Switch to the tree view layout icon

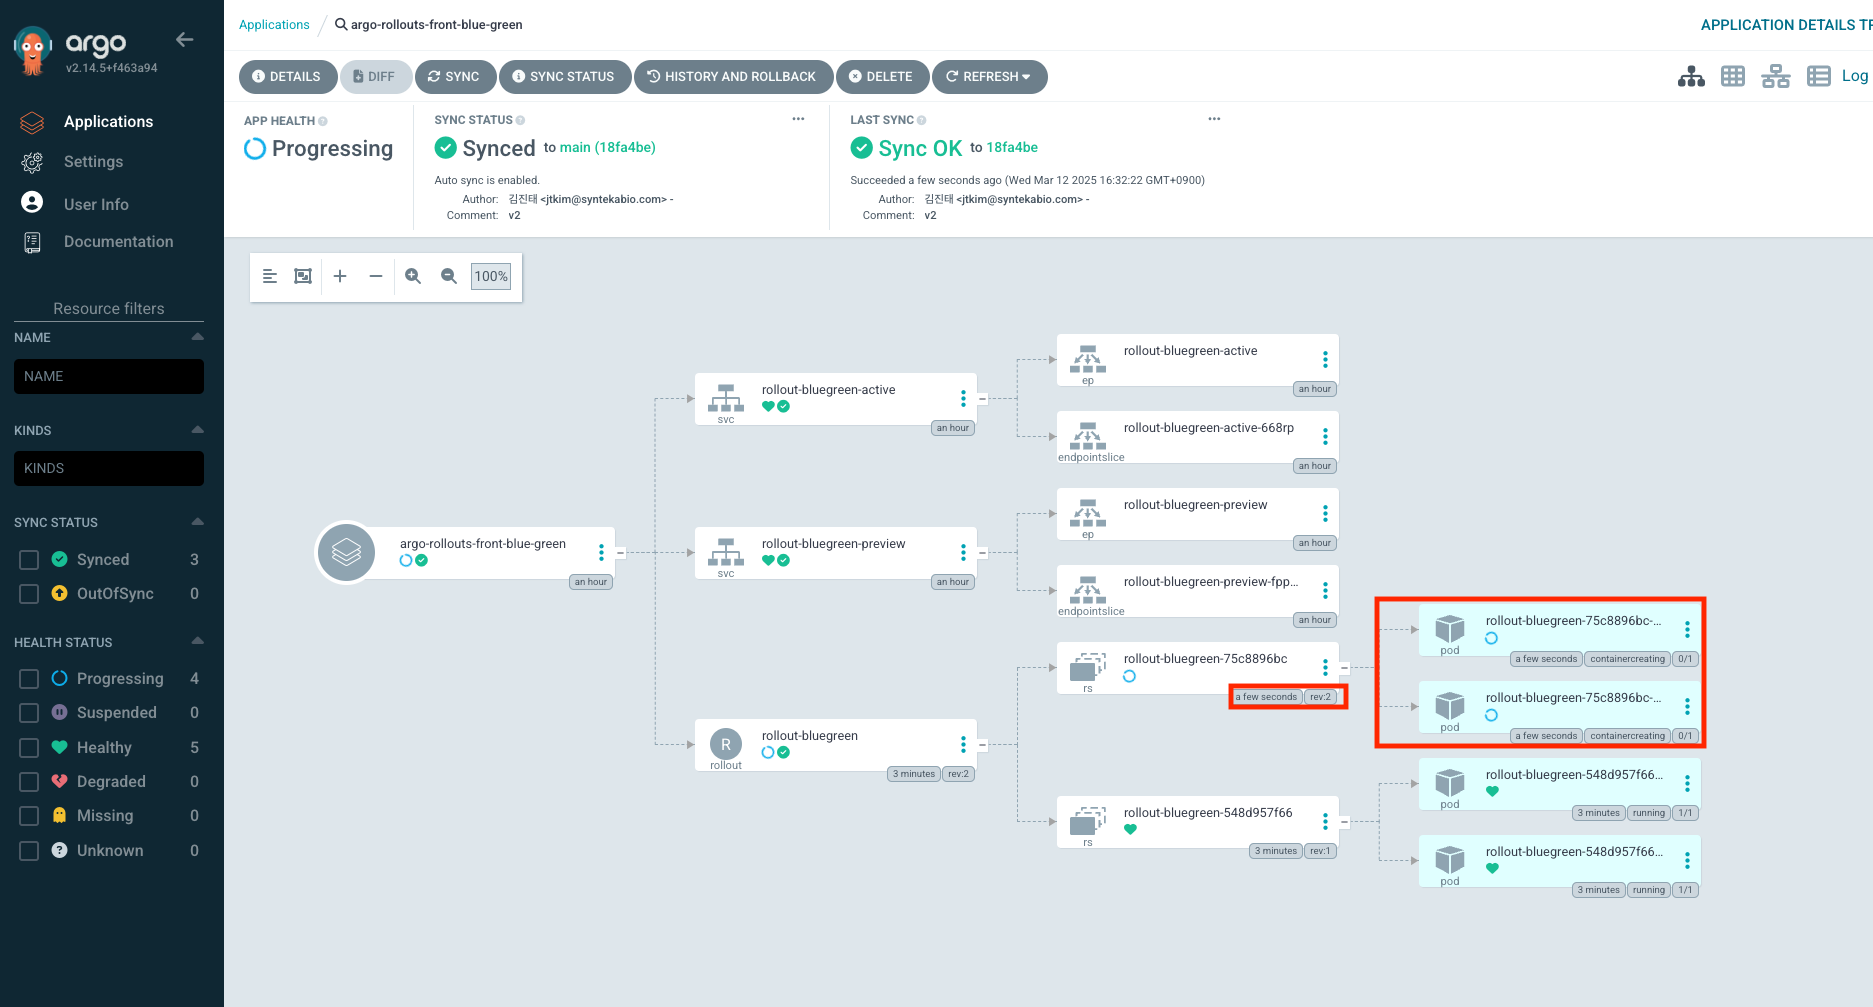click(1691, 76)
